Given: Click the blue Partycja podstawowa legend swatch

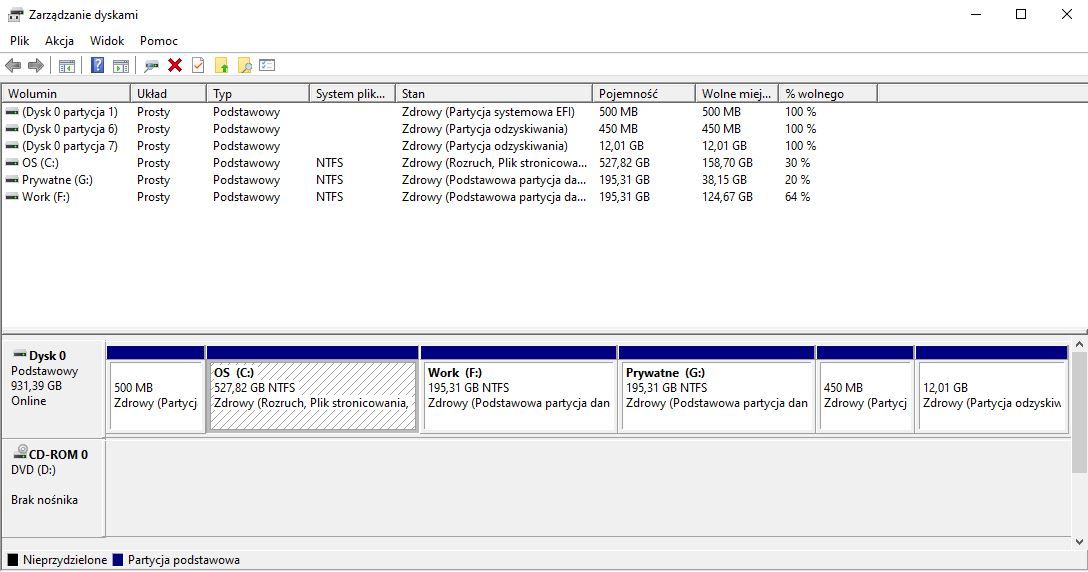Looking at the screenshot, I should (117, 560).
